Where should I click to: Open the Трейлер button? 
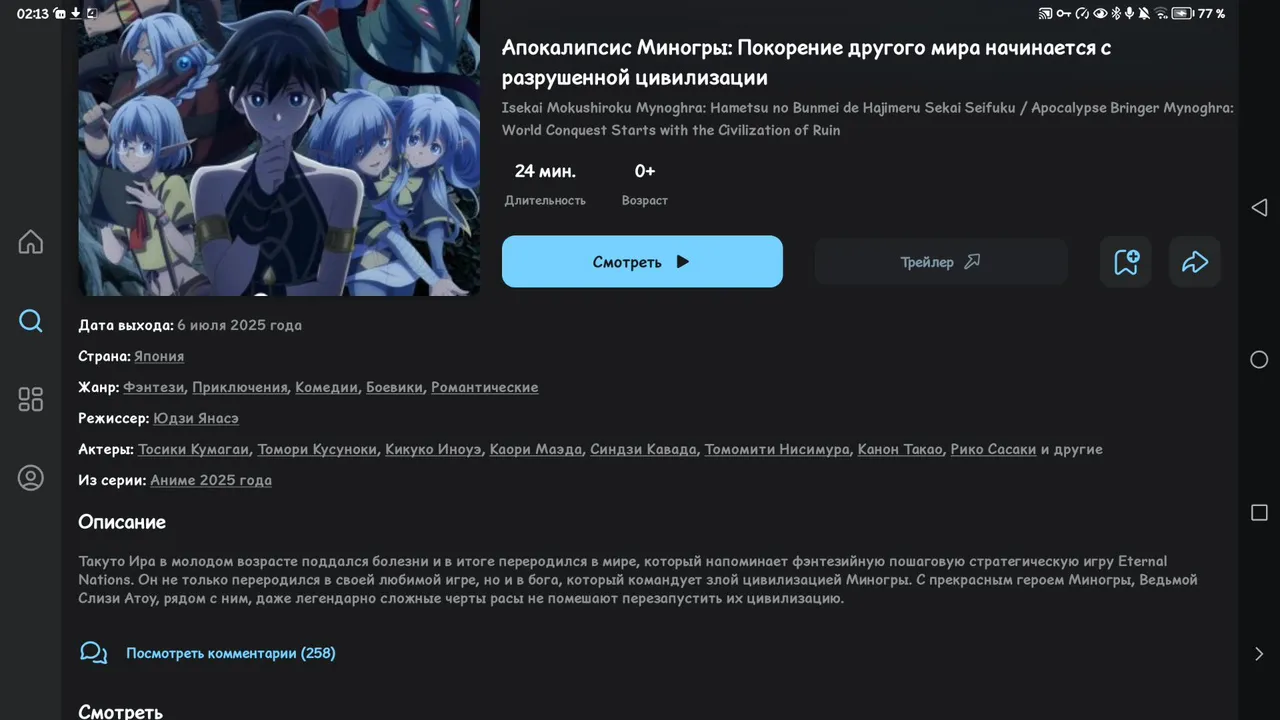[x=940, y=262]
